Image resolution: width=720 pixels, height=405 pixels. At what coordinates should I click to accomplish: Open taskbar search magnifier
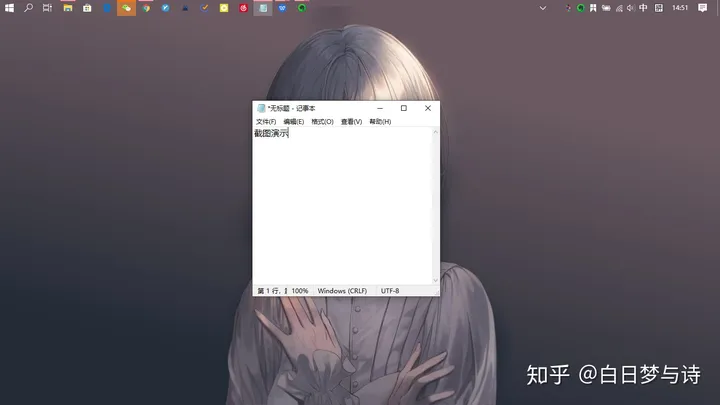click(28, 8)
